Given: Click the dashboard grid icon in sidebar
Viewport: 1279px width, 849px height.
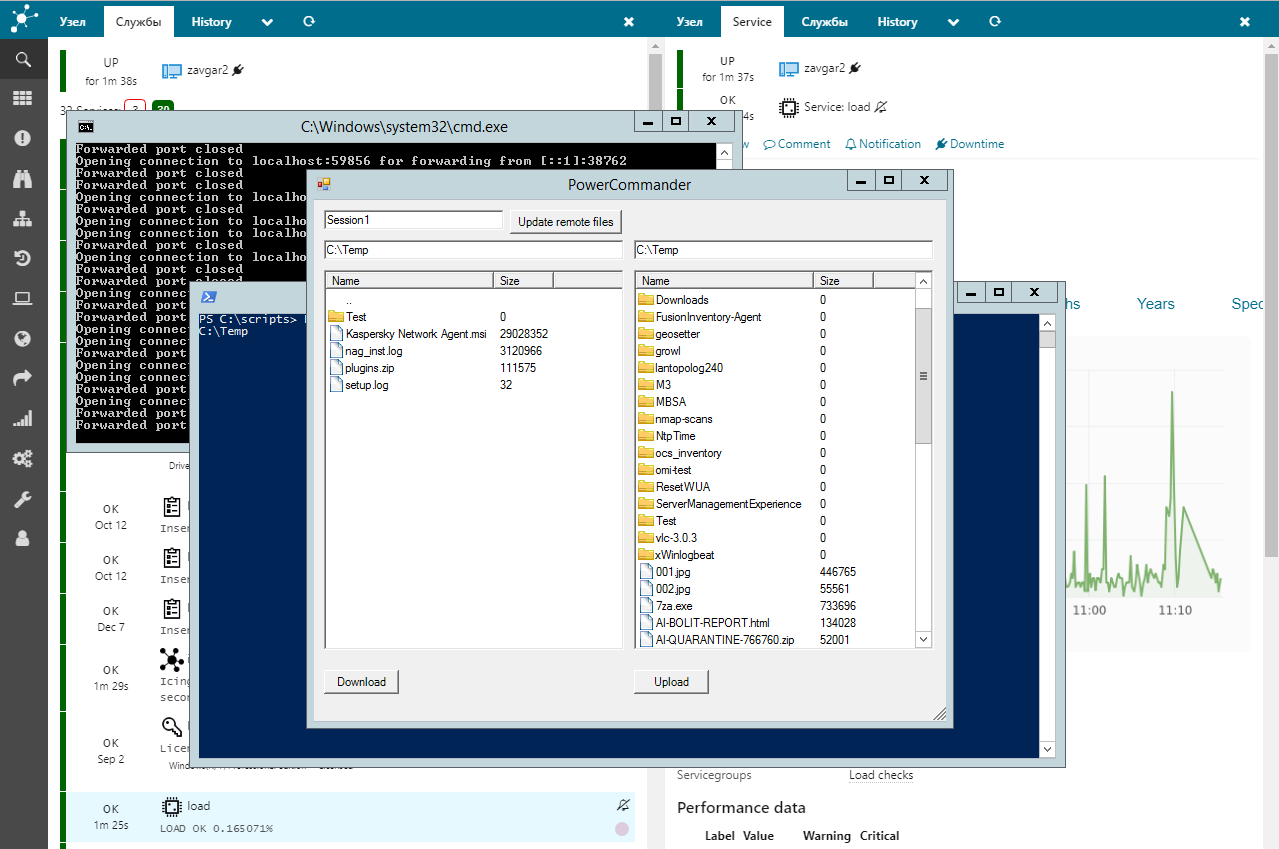Looking at the screenshot, I should coord(22,98).
